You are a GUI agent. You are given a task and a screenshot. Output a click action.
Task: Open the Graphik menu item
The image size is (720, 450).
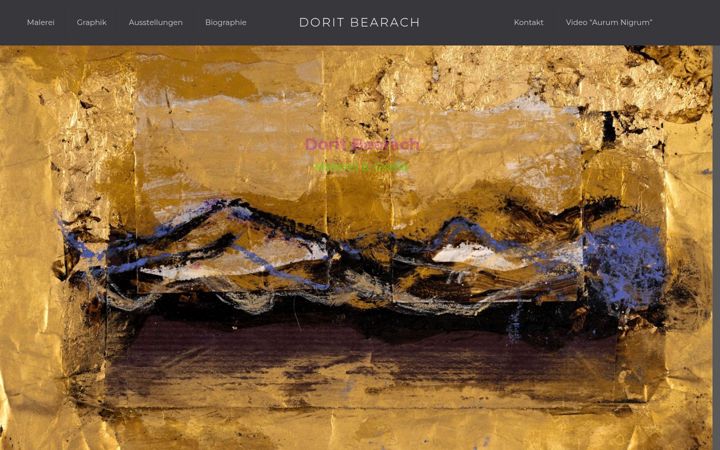click(91, 22)
